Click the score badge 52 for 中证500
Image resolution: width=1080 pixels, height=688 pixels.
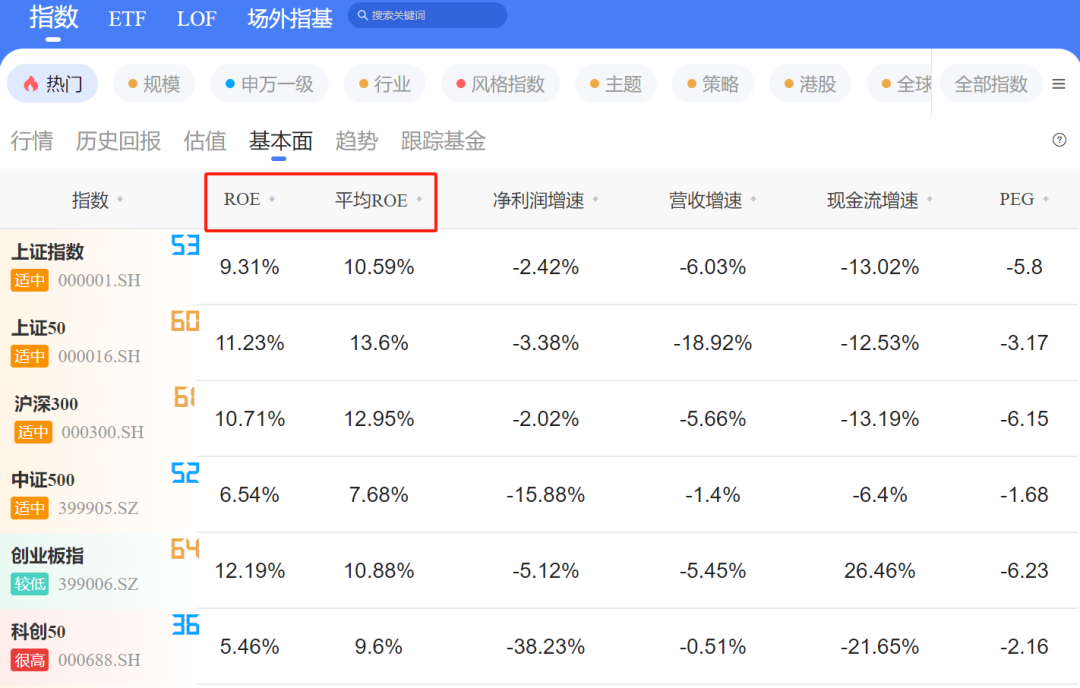(185, 473)
